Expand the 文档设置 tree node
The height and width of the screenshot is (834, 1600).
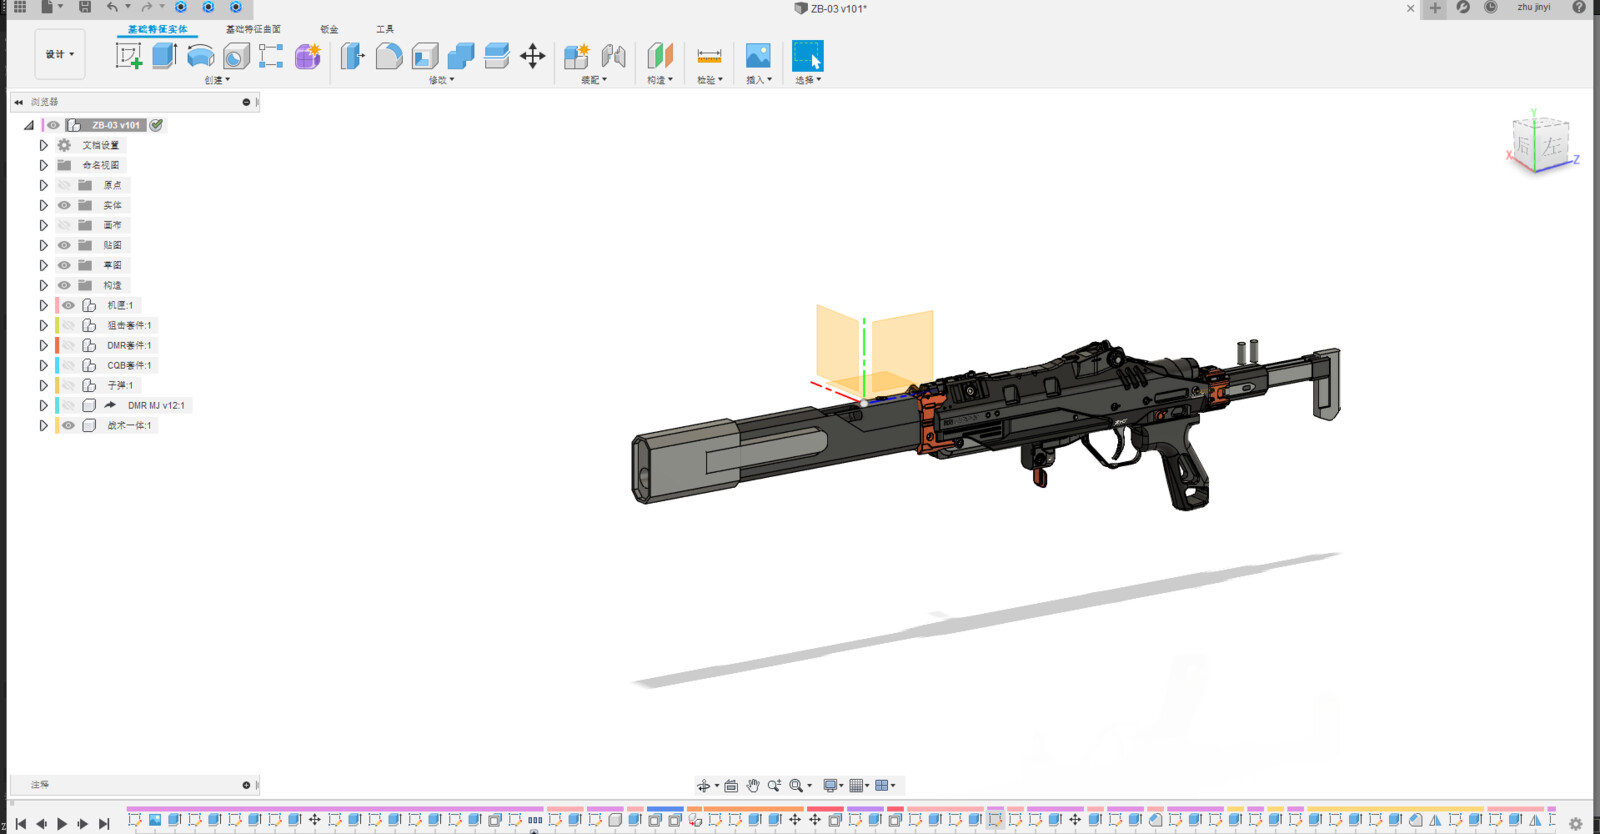point(43,145)
